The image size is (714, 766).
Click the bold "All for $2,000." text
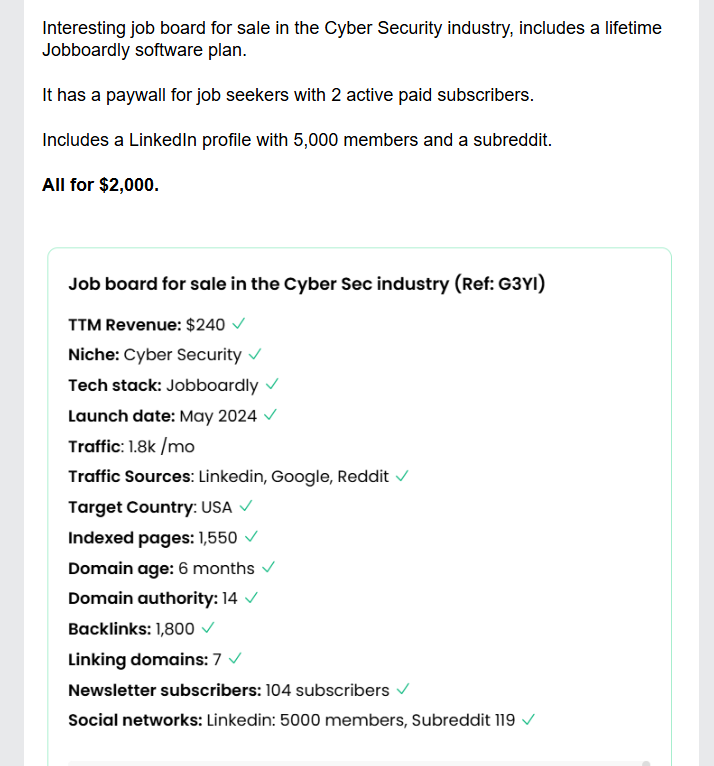tap(100, 185)
